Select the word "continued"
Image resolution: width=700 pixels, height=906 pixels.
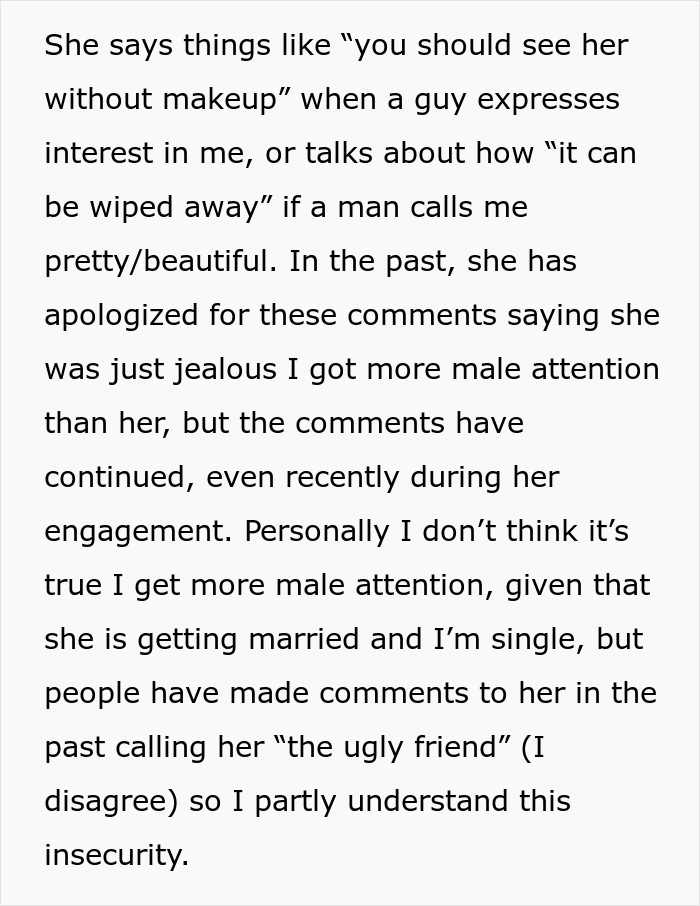115,477
